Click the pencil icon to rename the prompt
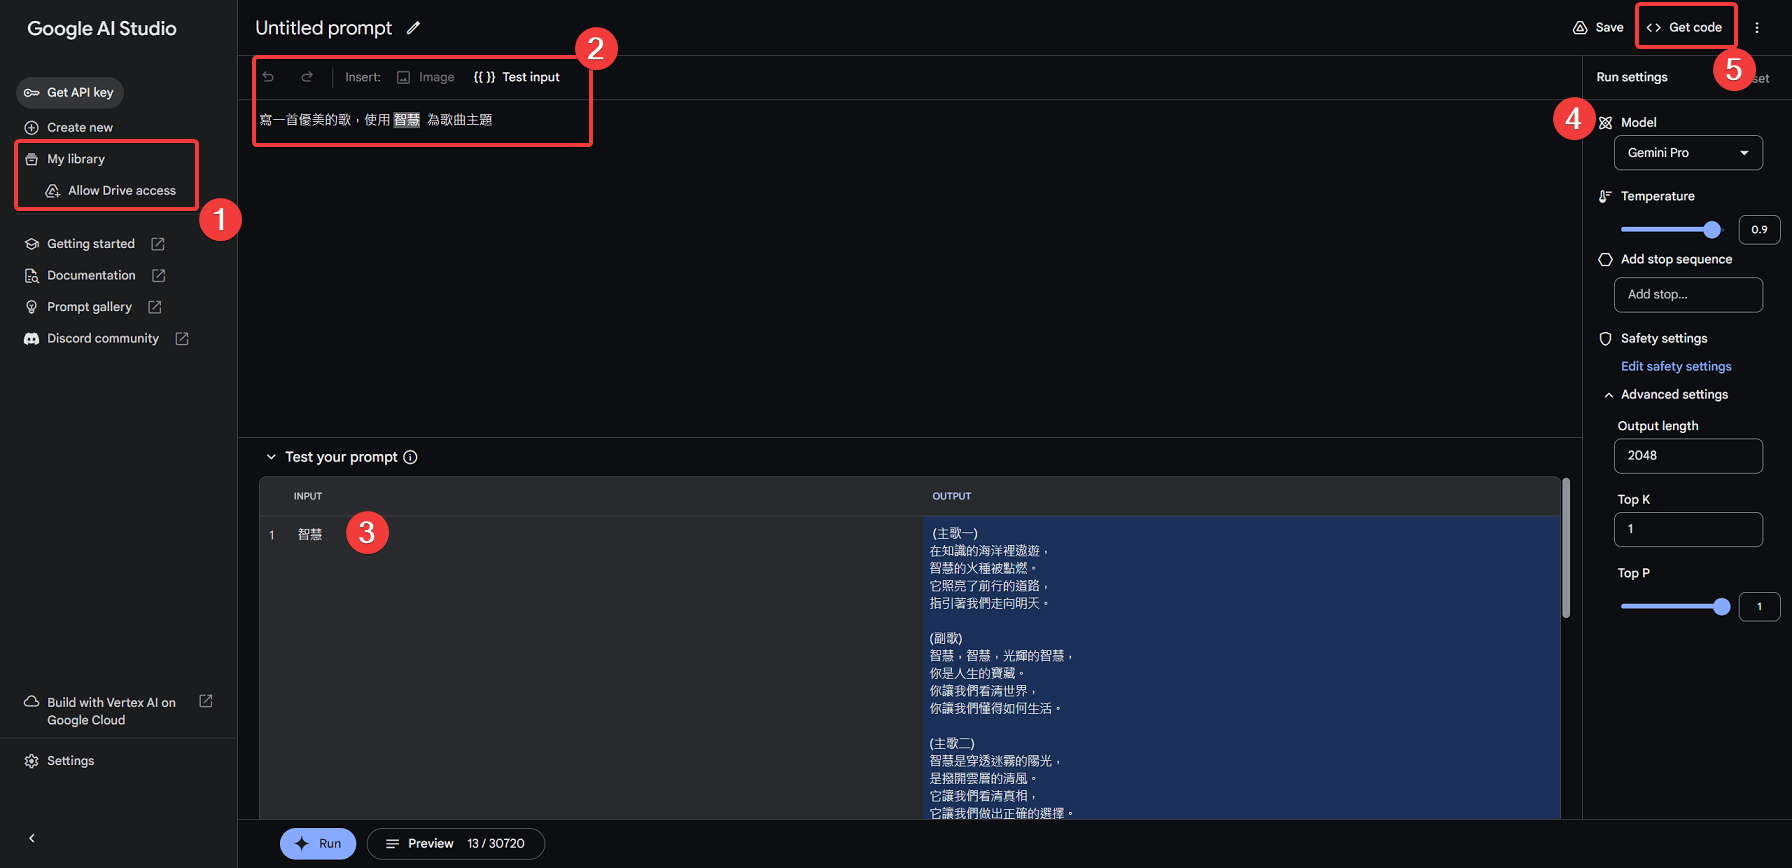 pos(413,28)
